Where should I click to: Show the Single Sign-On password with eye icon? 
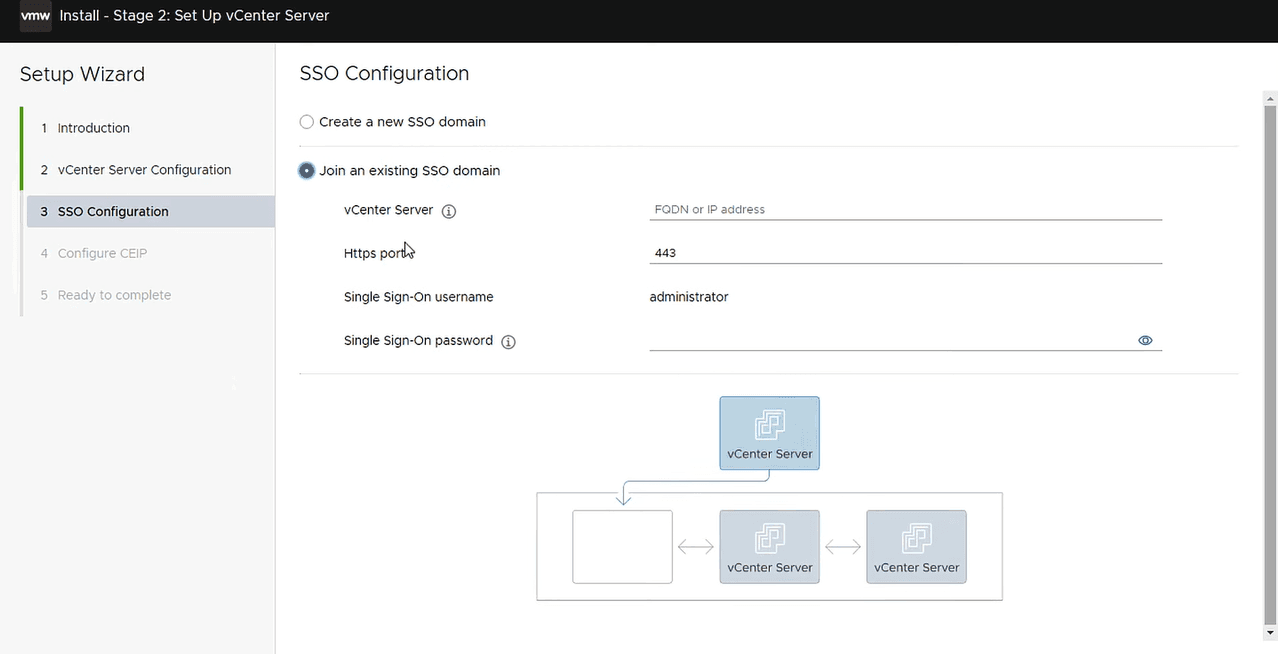click(x=1145, y=341)
